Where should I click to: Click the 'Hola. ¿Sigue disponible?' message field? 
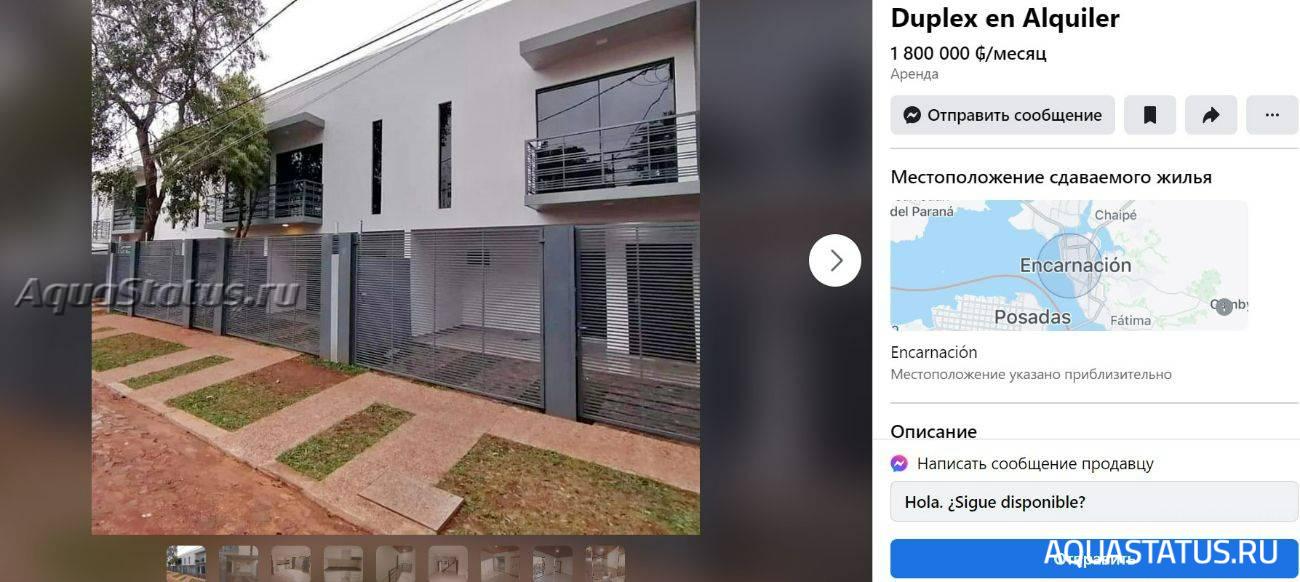pyautogui.click(x=1094, y=502)
